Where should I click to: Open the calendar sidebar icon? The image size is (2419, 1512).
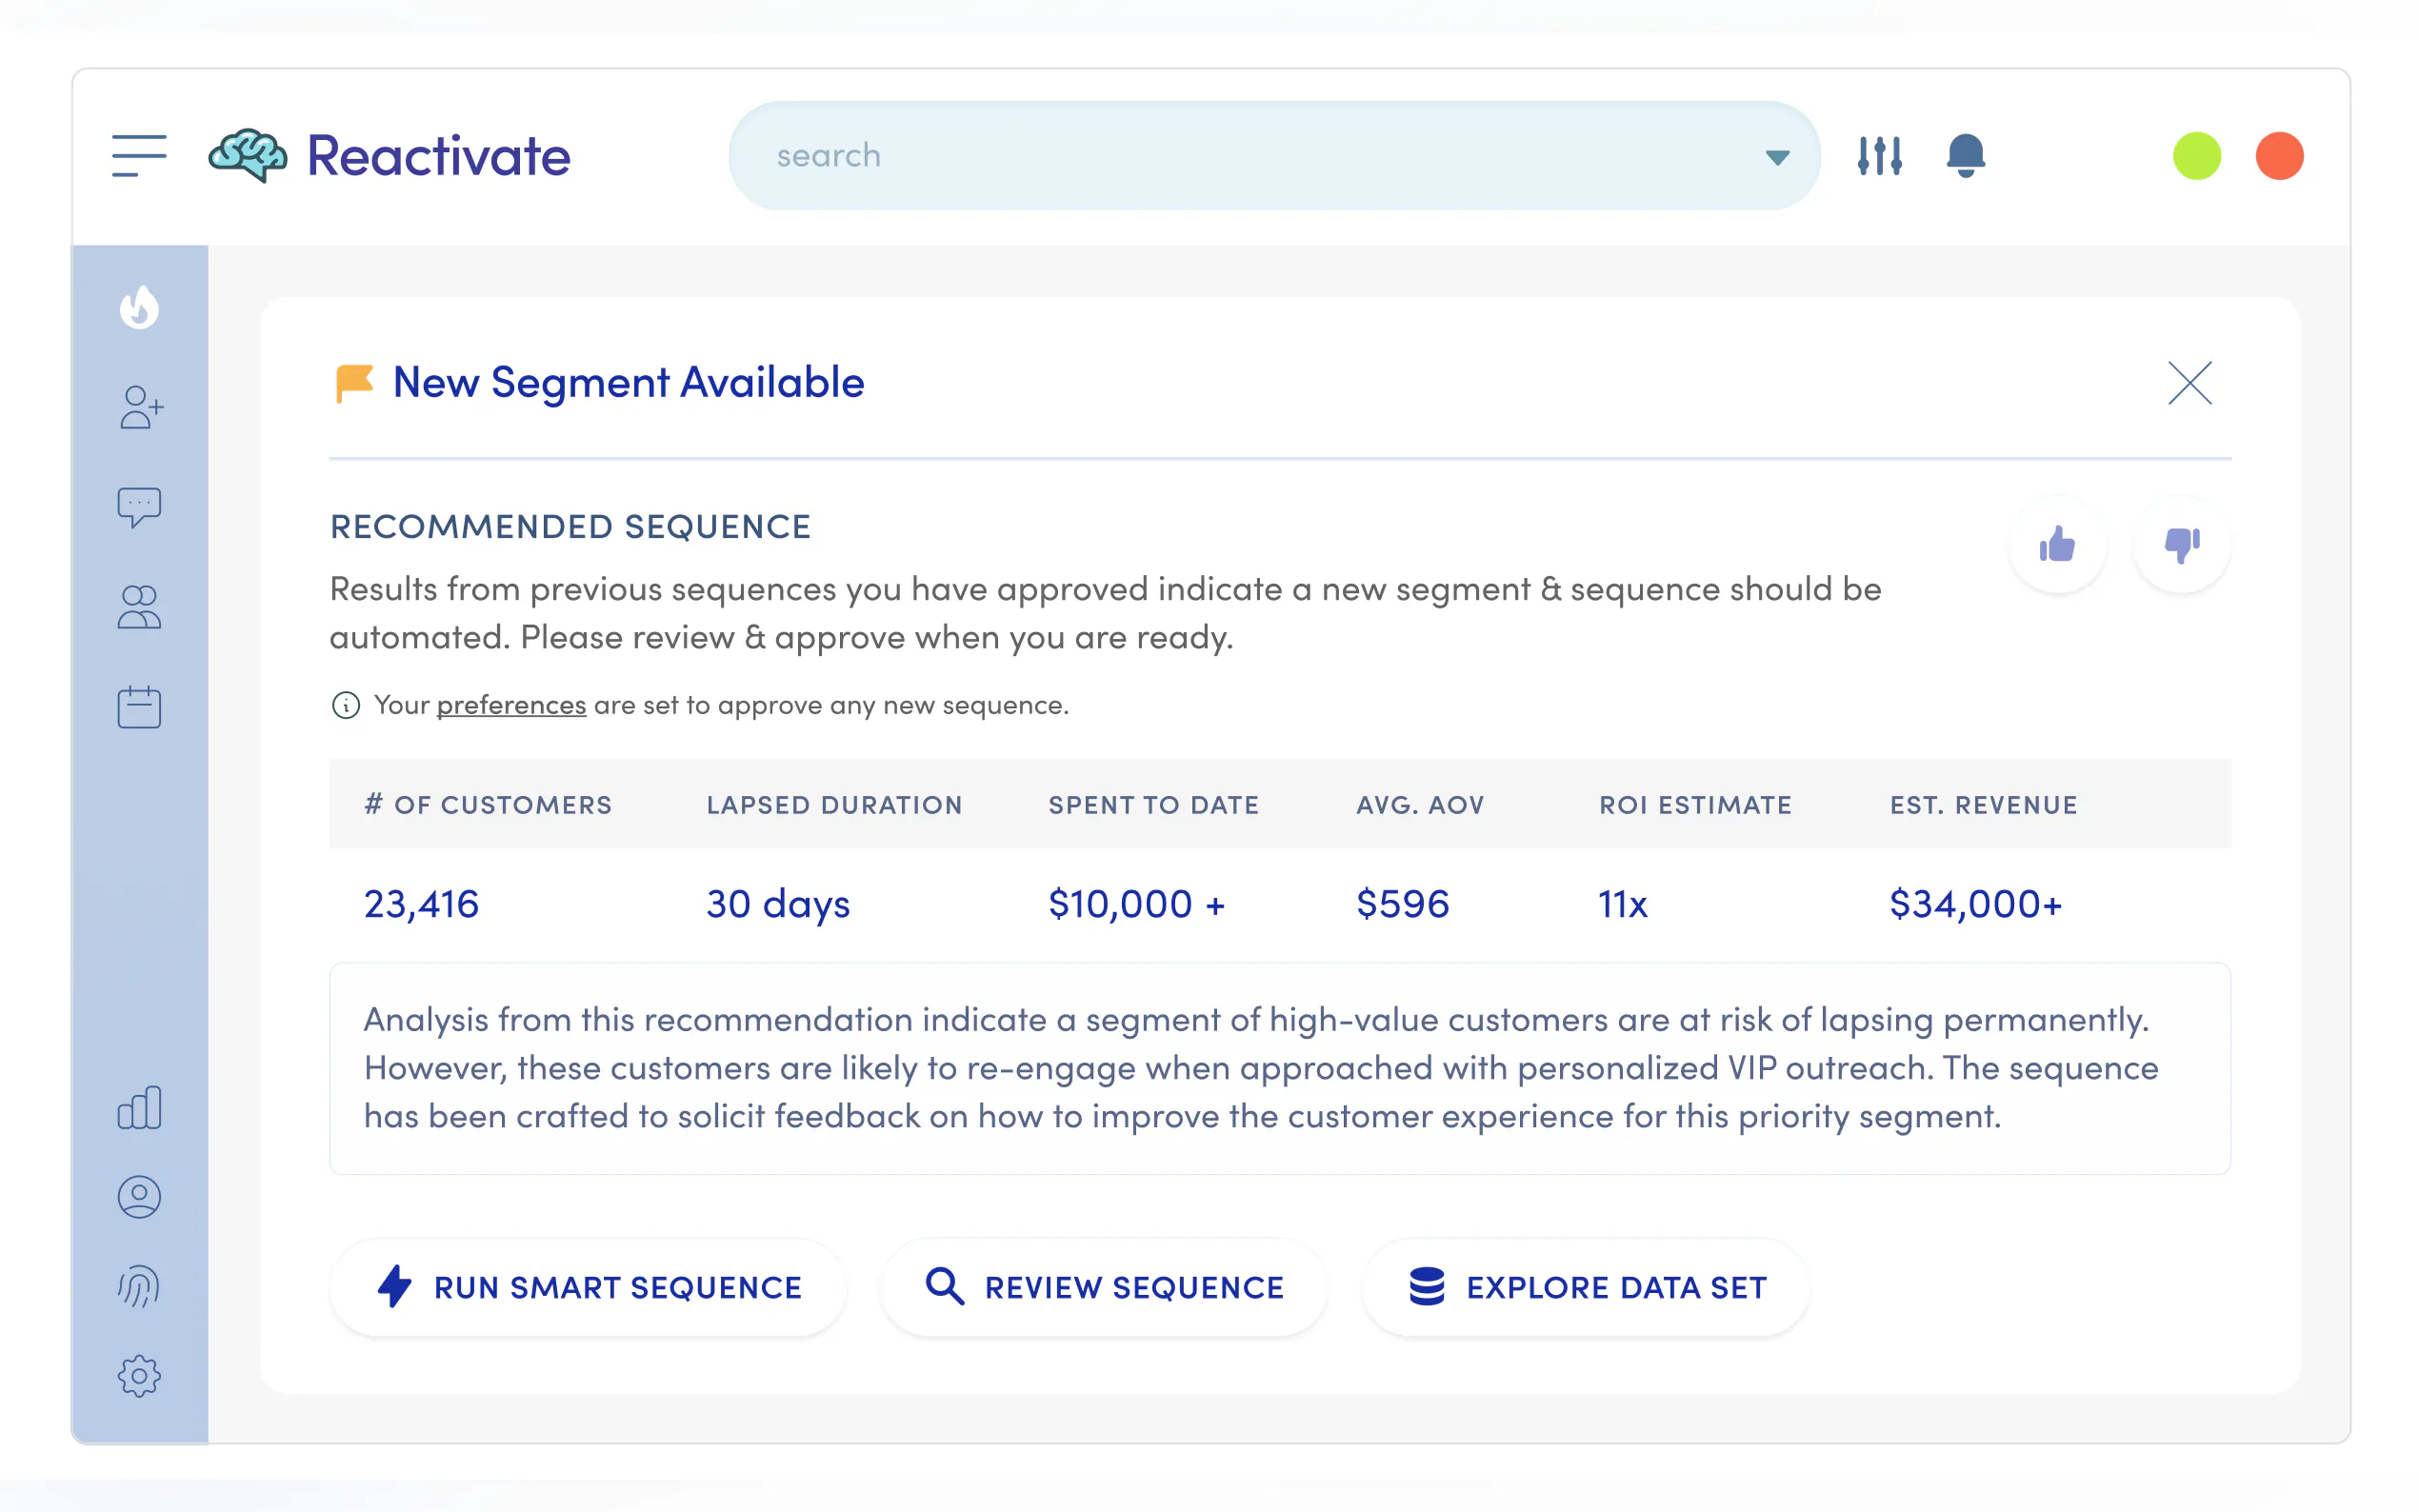pyautogui.click(x=139, y=707)
